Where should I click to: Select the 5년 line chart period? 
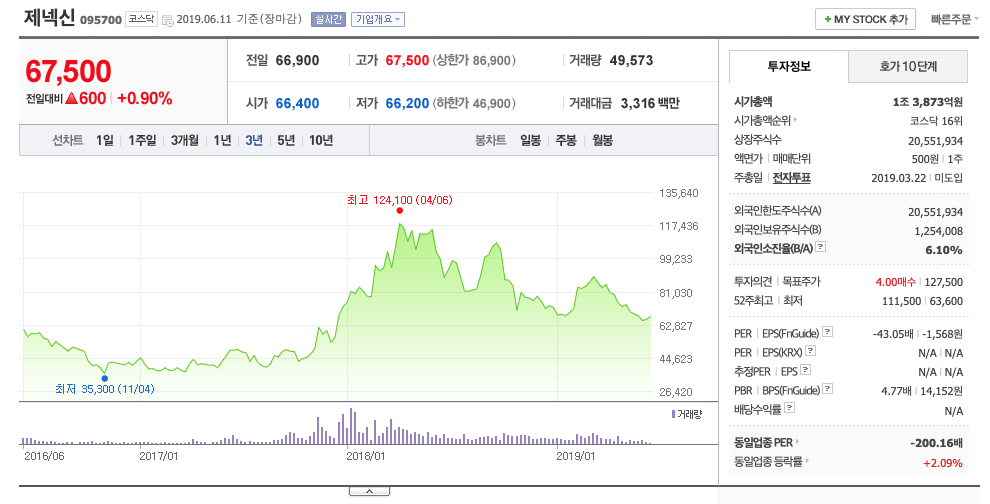click(286, 140)
